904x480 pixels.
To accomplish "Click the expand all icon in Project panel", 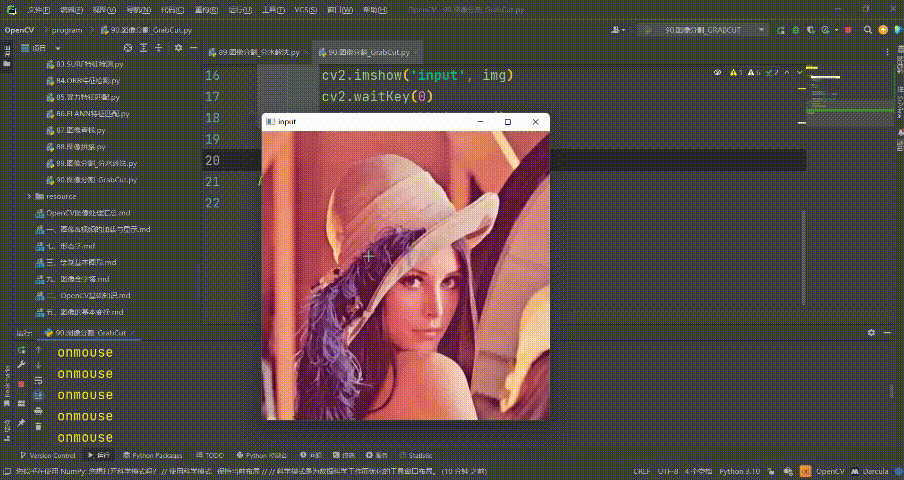I will (144, 48).
